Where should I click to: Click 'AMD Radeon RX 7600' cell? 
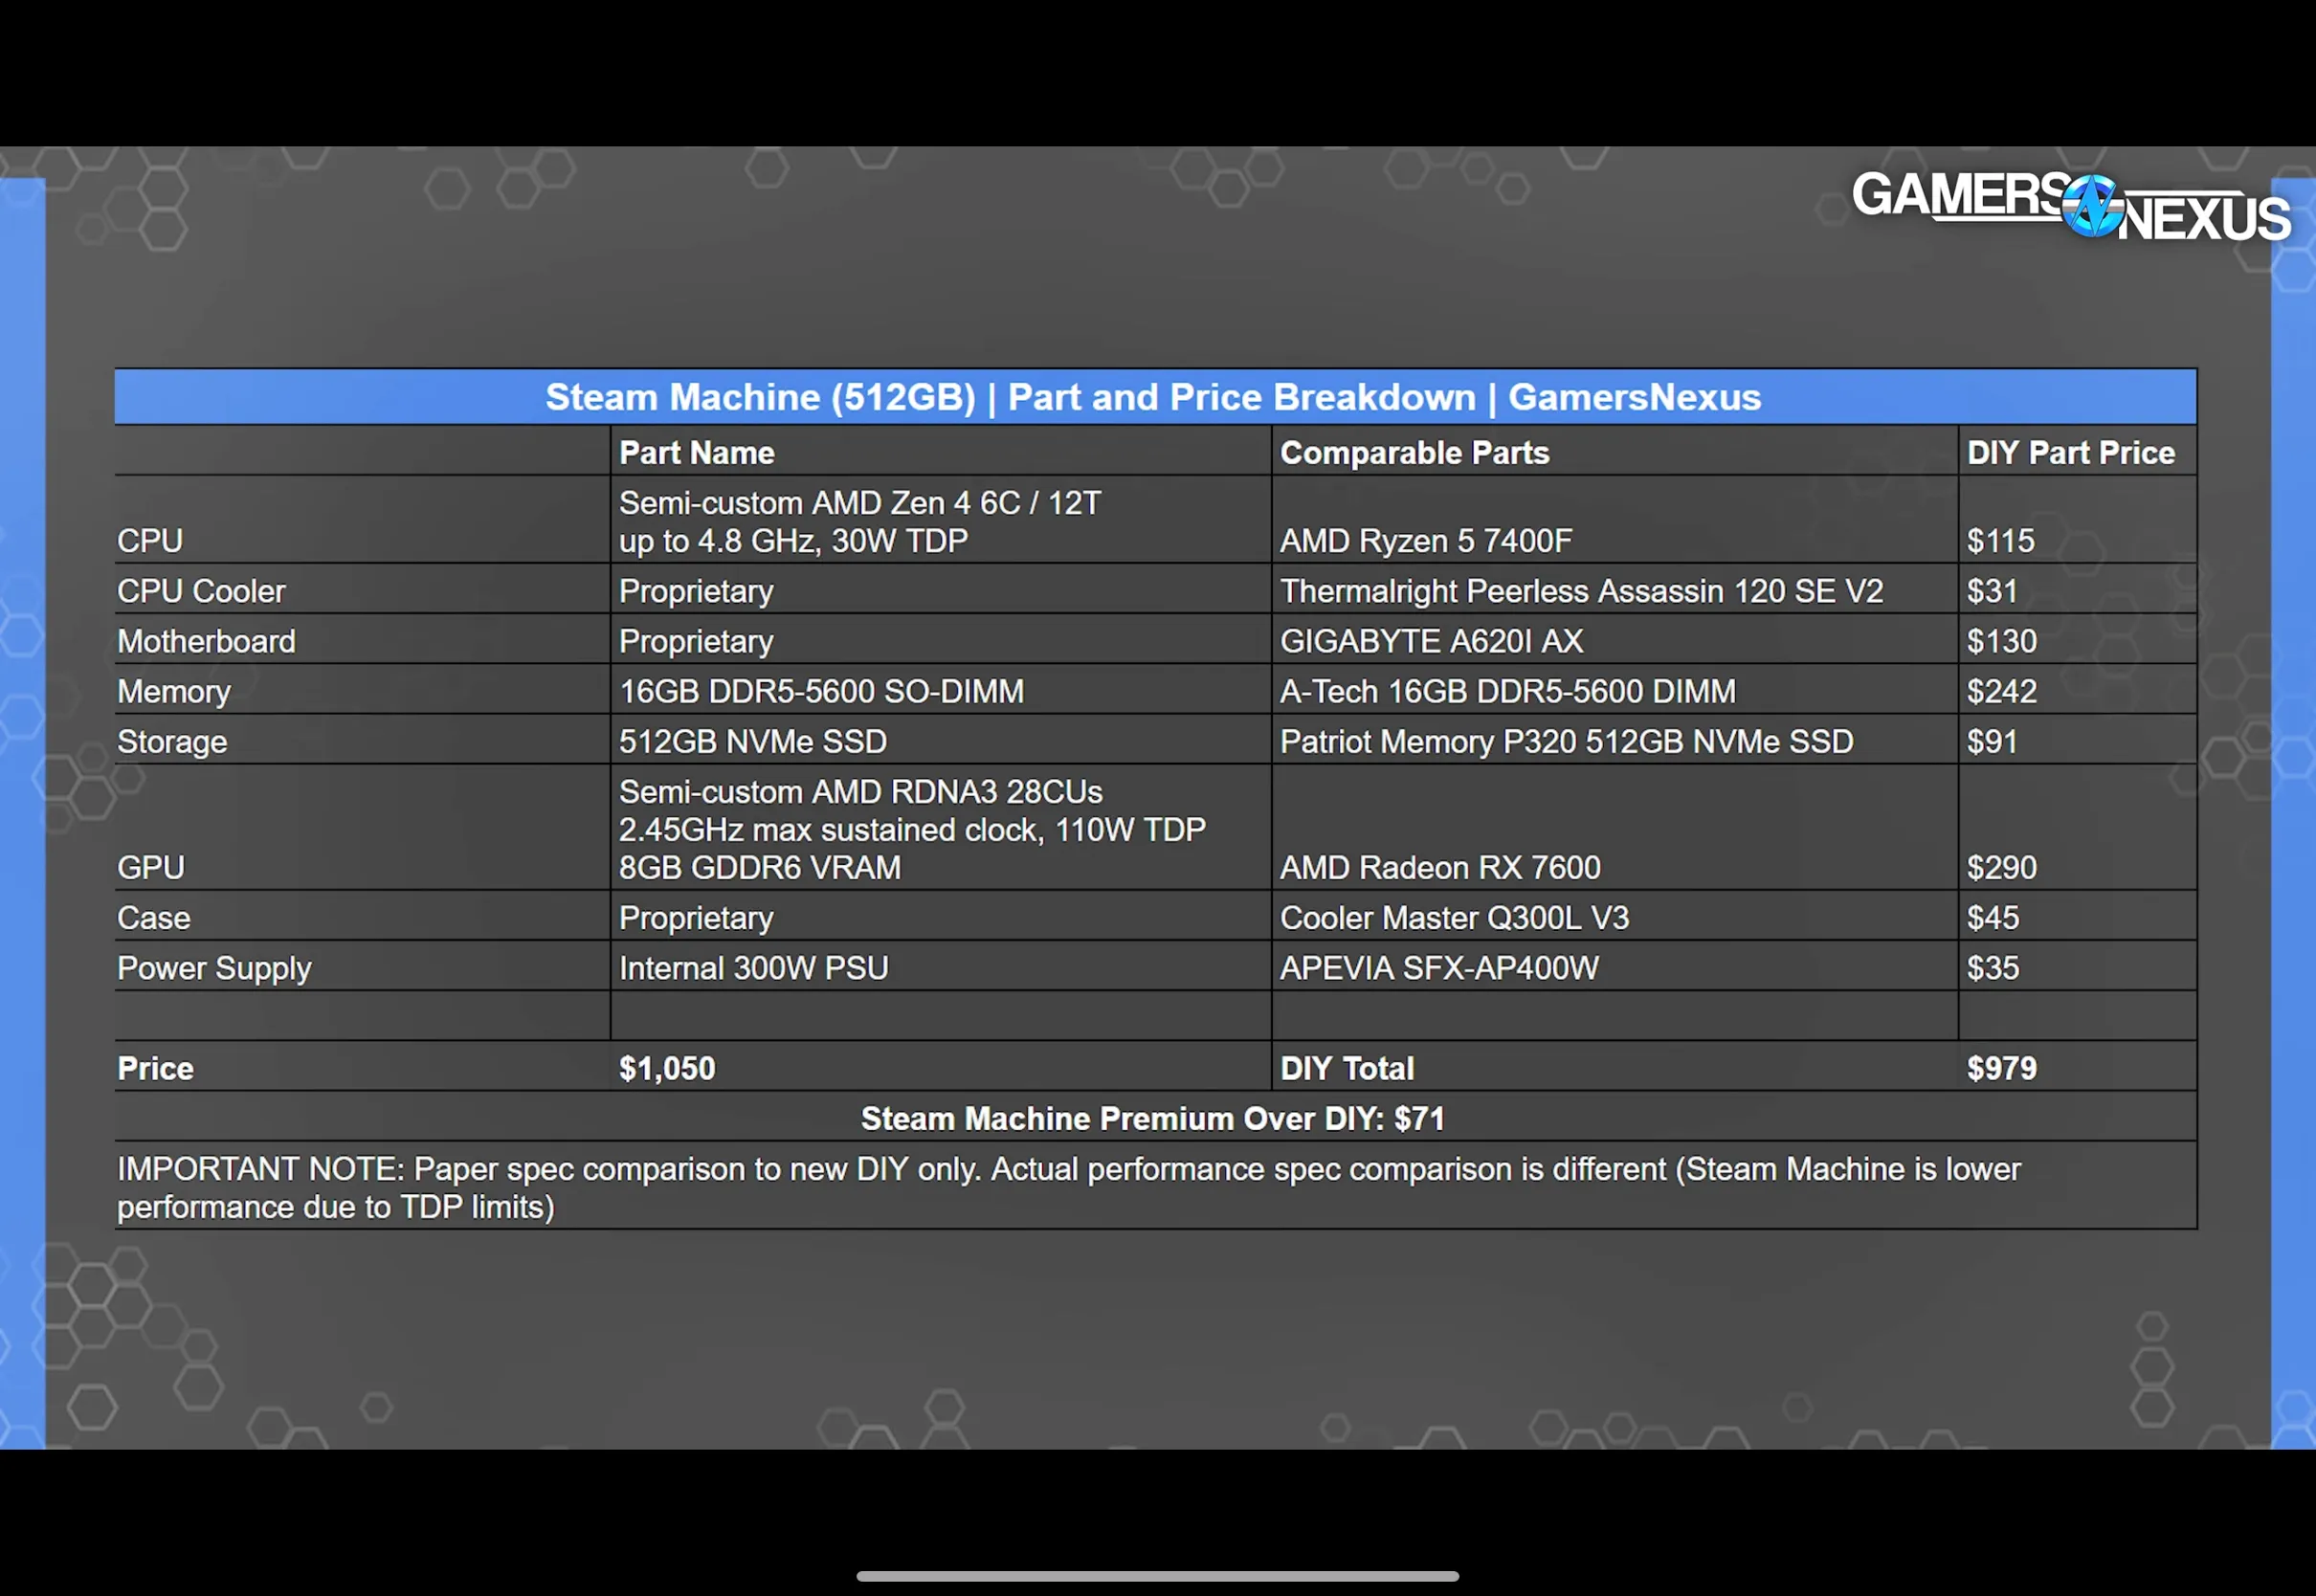[1440, 867]
